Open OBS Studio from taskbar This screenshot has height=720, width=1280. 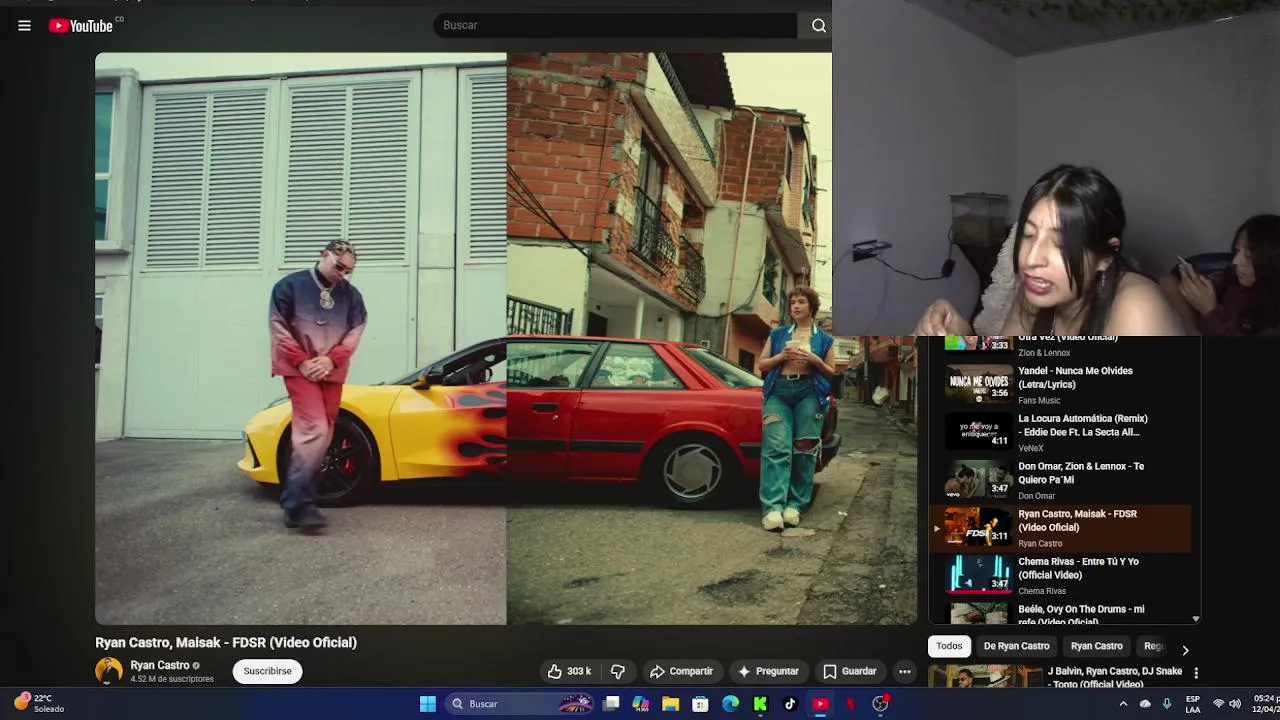point(880,704)
